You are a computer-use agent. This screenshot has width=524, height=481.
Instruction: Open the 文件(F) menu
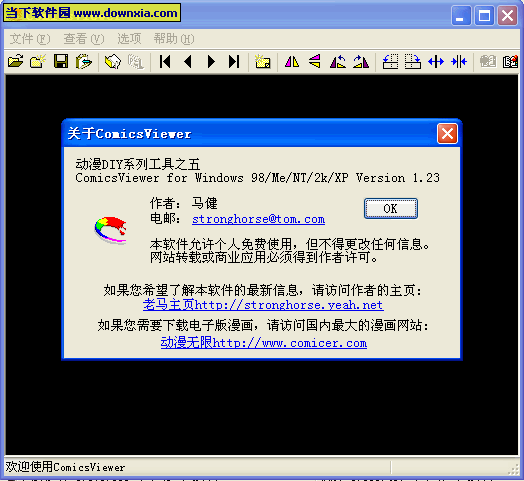tap(30, 39)
